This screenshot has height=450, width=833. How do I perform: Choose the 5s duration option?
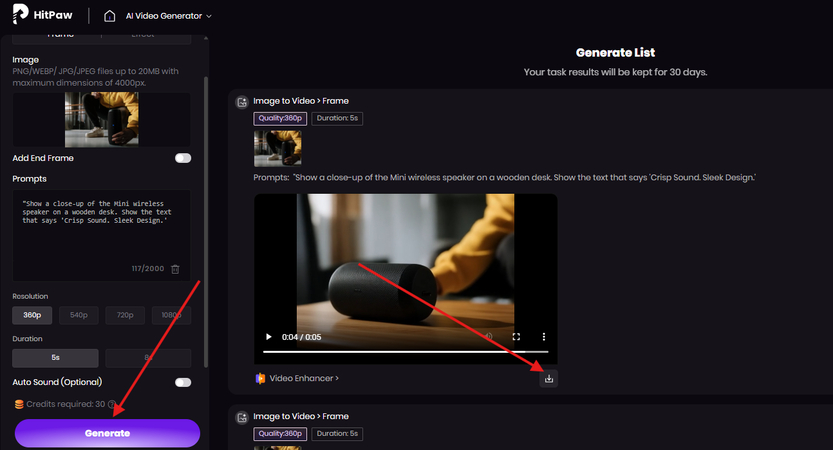click(55, 358)
